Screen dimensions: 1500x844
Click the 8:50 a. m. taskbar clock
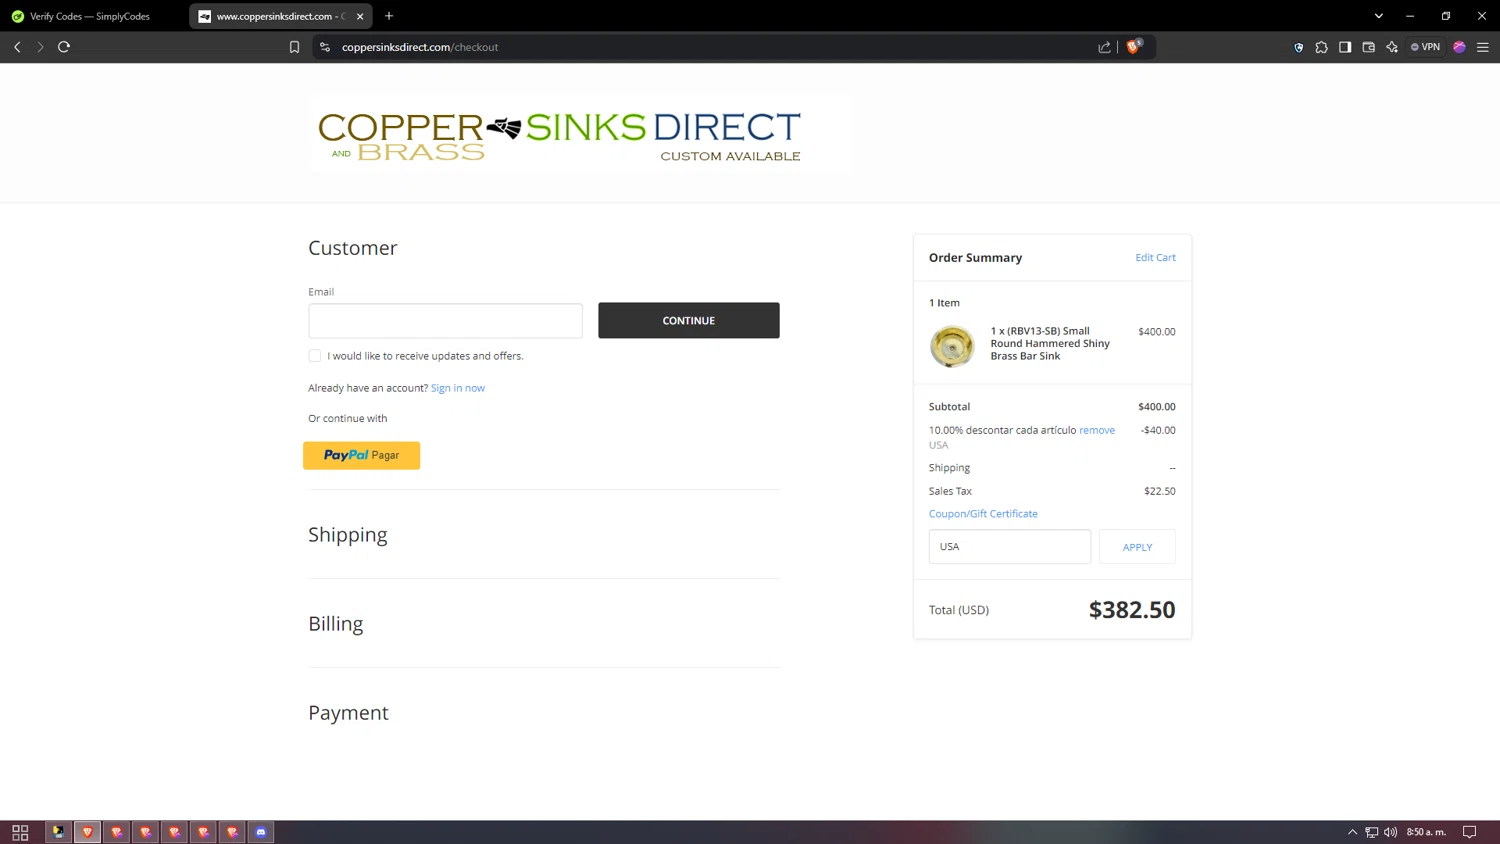[x=1426, y=832]
